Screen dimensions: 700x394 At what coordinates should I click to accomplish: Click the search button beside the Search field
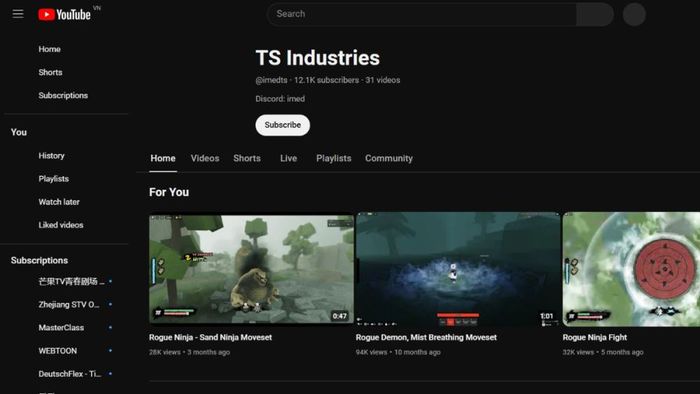595,14
